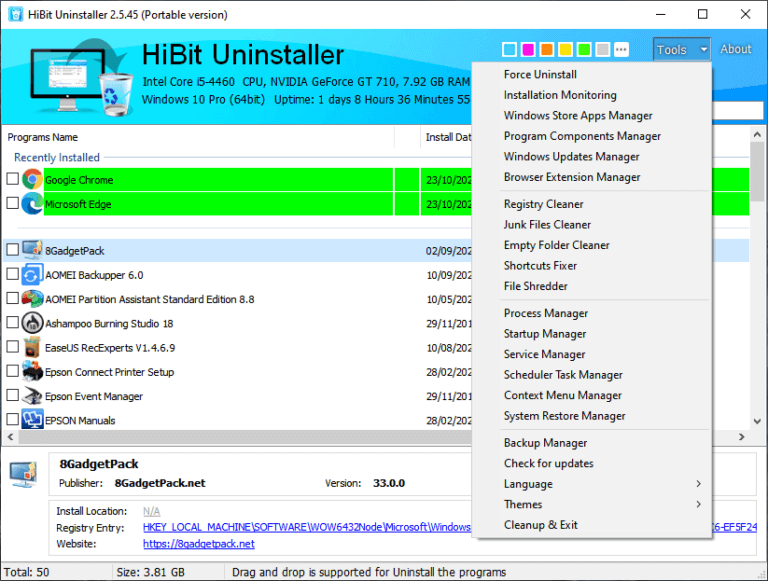Click the vertical scrollbar up arrow
The image size is (768, 581).
point(757,134)
